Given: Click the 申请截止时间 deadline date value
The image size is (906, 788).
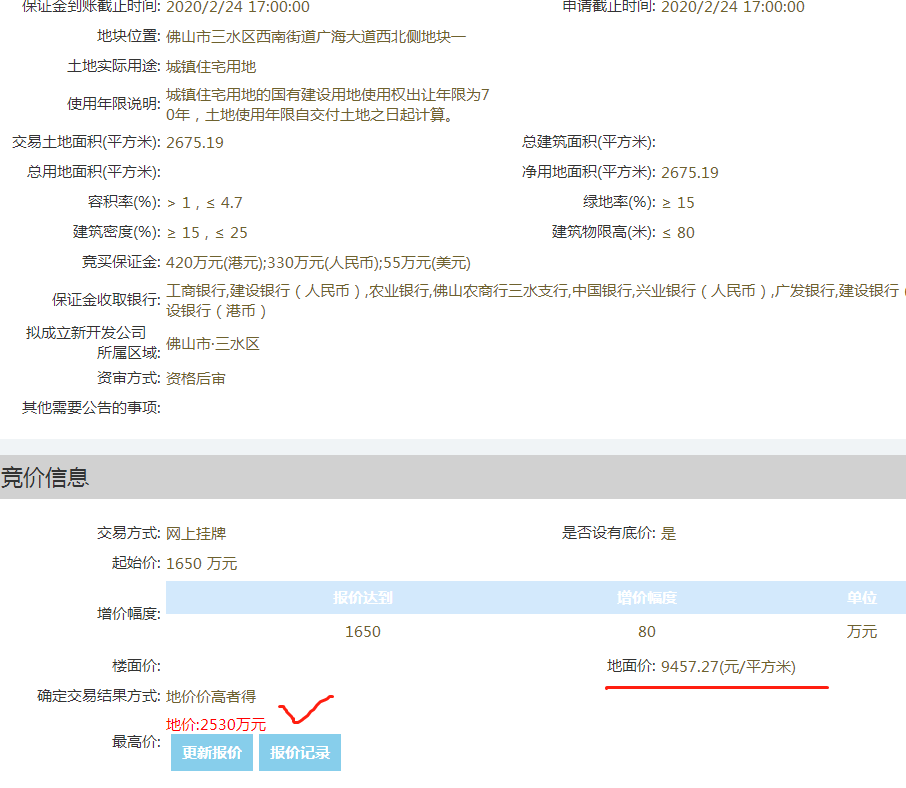Looking at the screenshot, I should pos(733,7).
